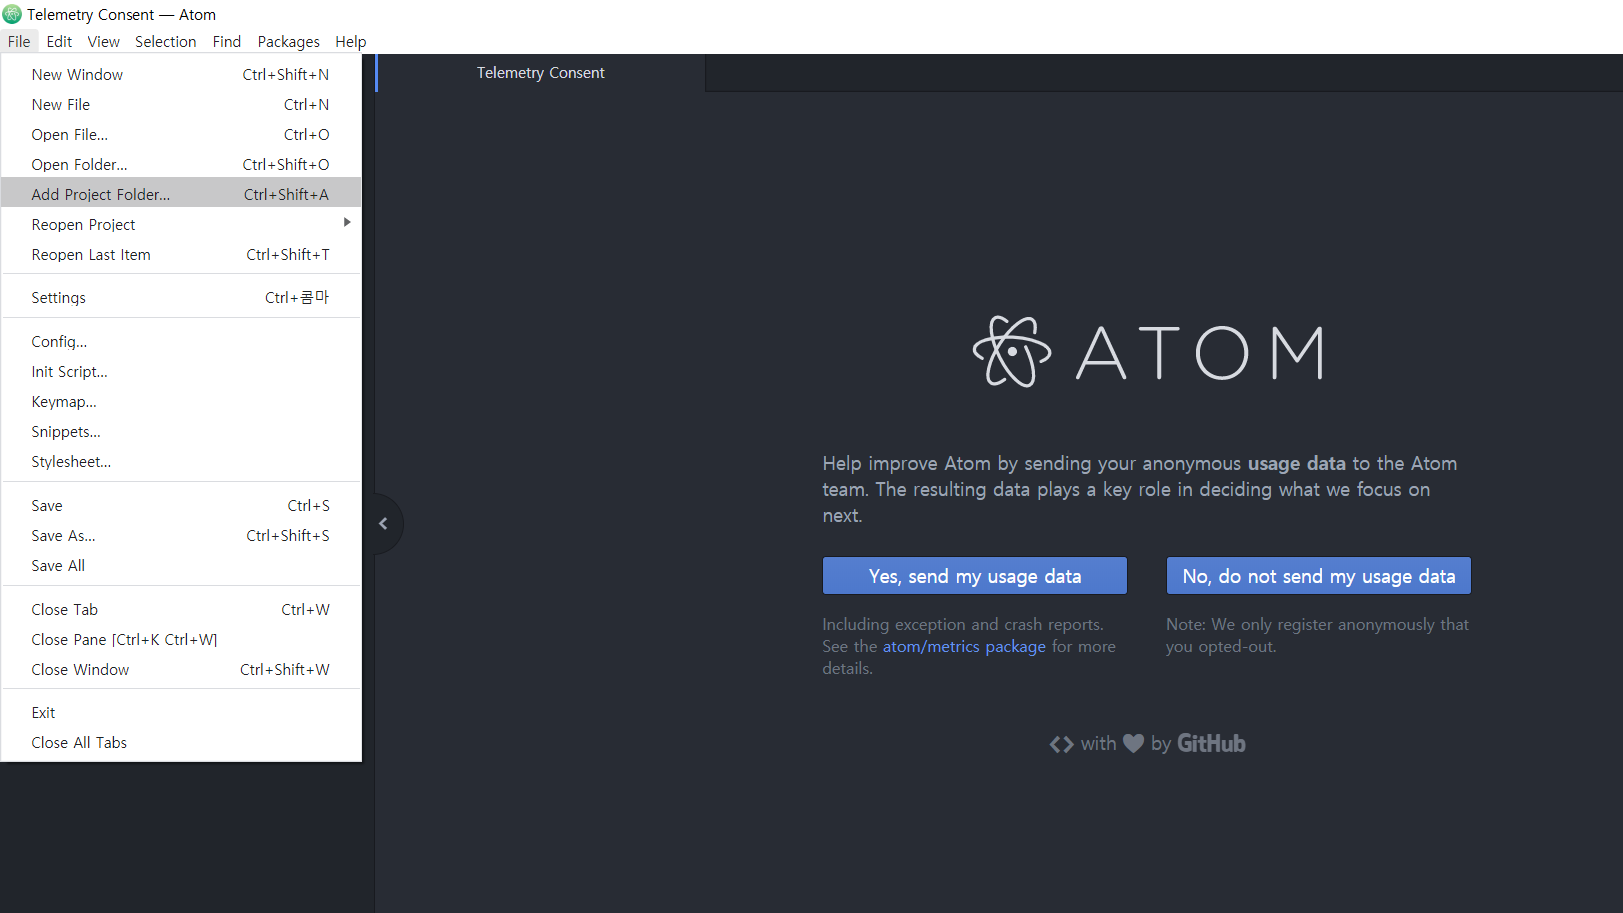Viewport: 1623px width, 913px height.
Task: Open the Help menu
Action: point(351,41)
